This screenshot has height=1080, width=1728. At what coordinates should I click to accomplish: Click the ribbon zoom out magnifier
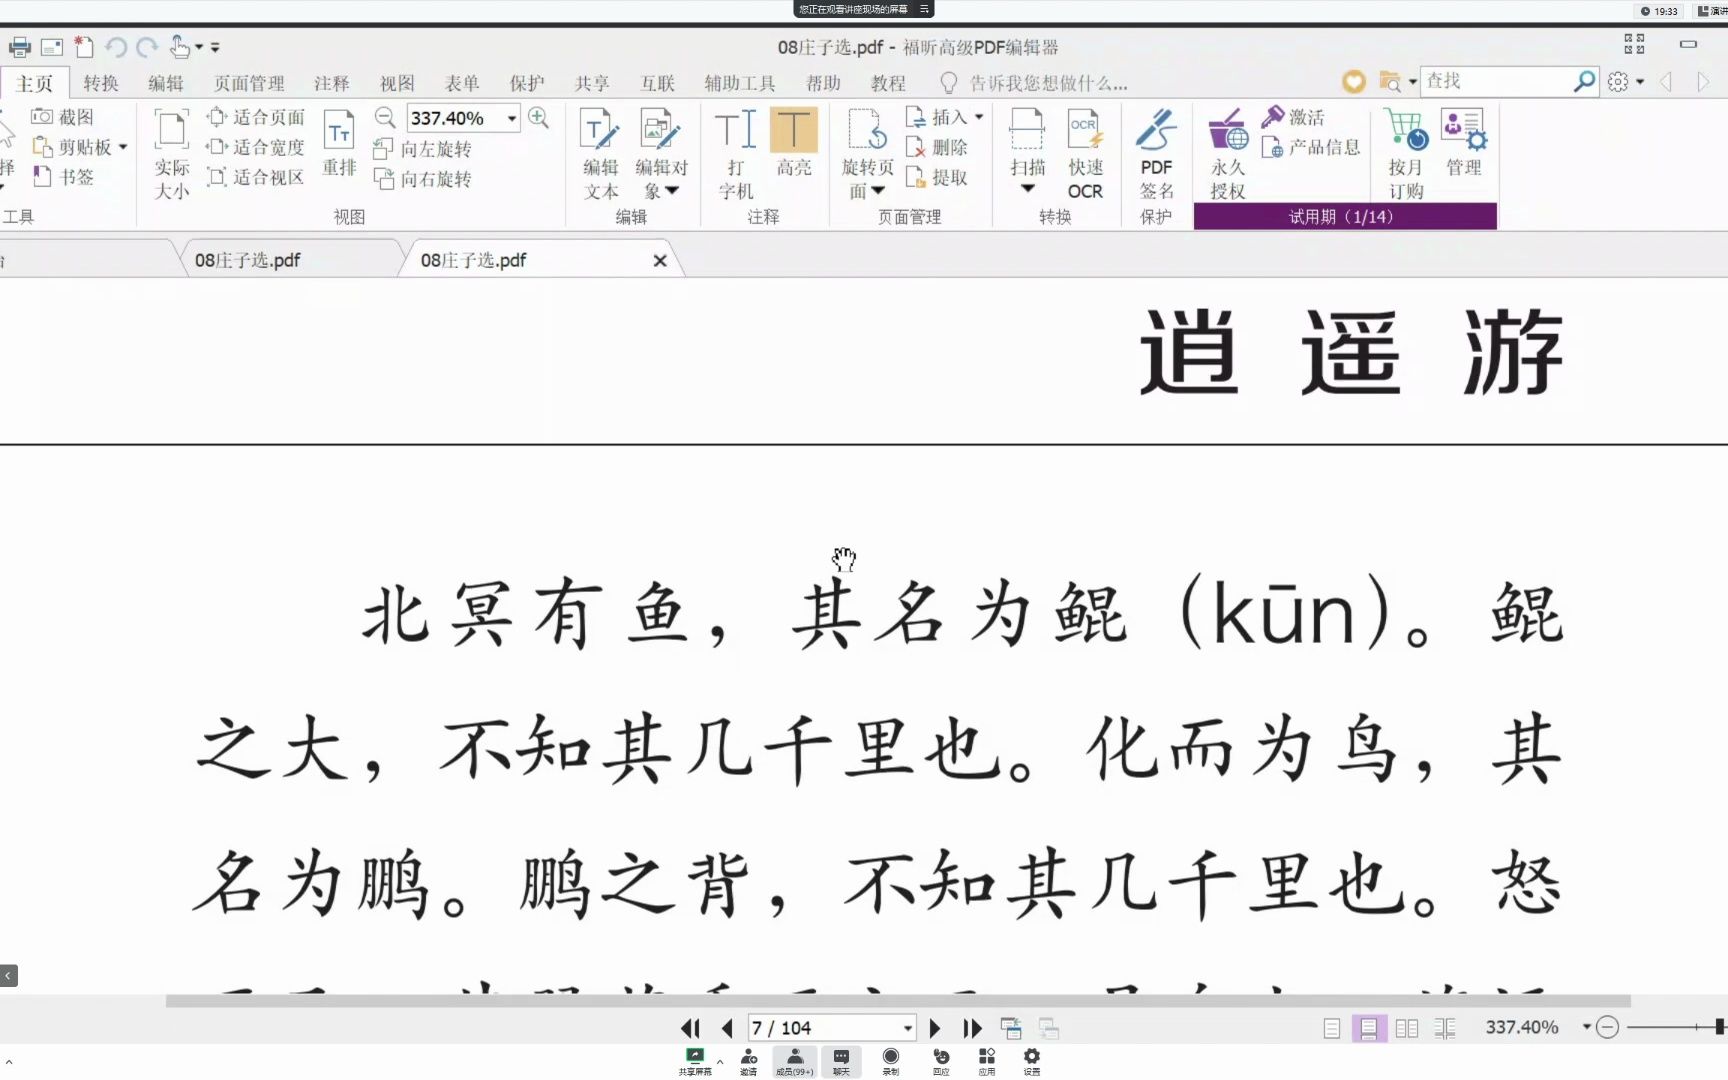tap(385, 117)
